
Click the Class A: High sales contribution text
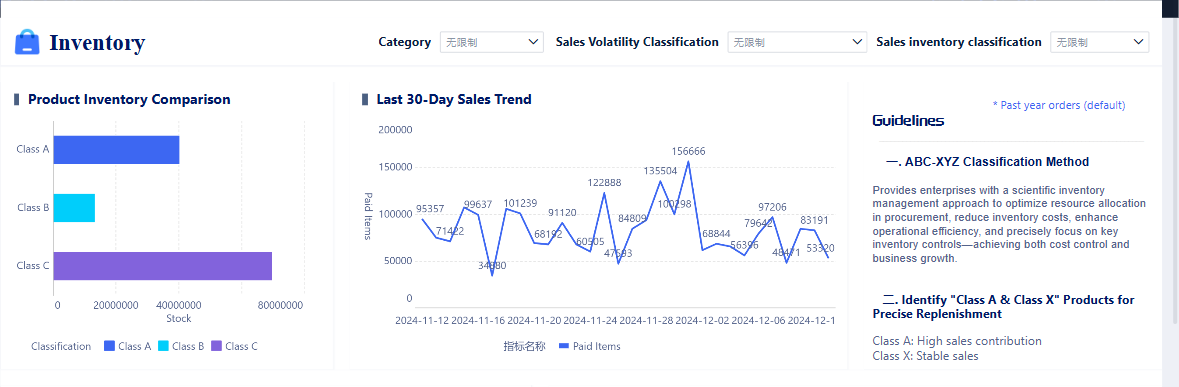coord(957,341)
